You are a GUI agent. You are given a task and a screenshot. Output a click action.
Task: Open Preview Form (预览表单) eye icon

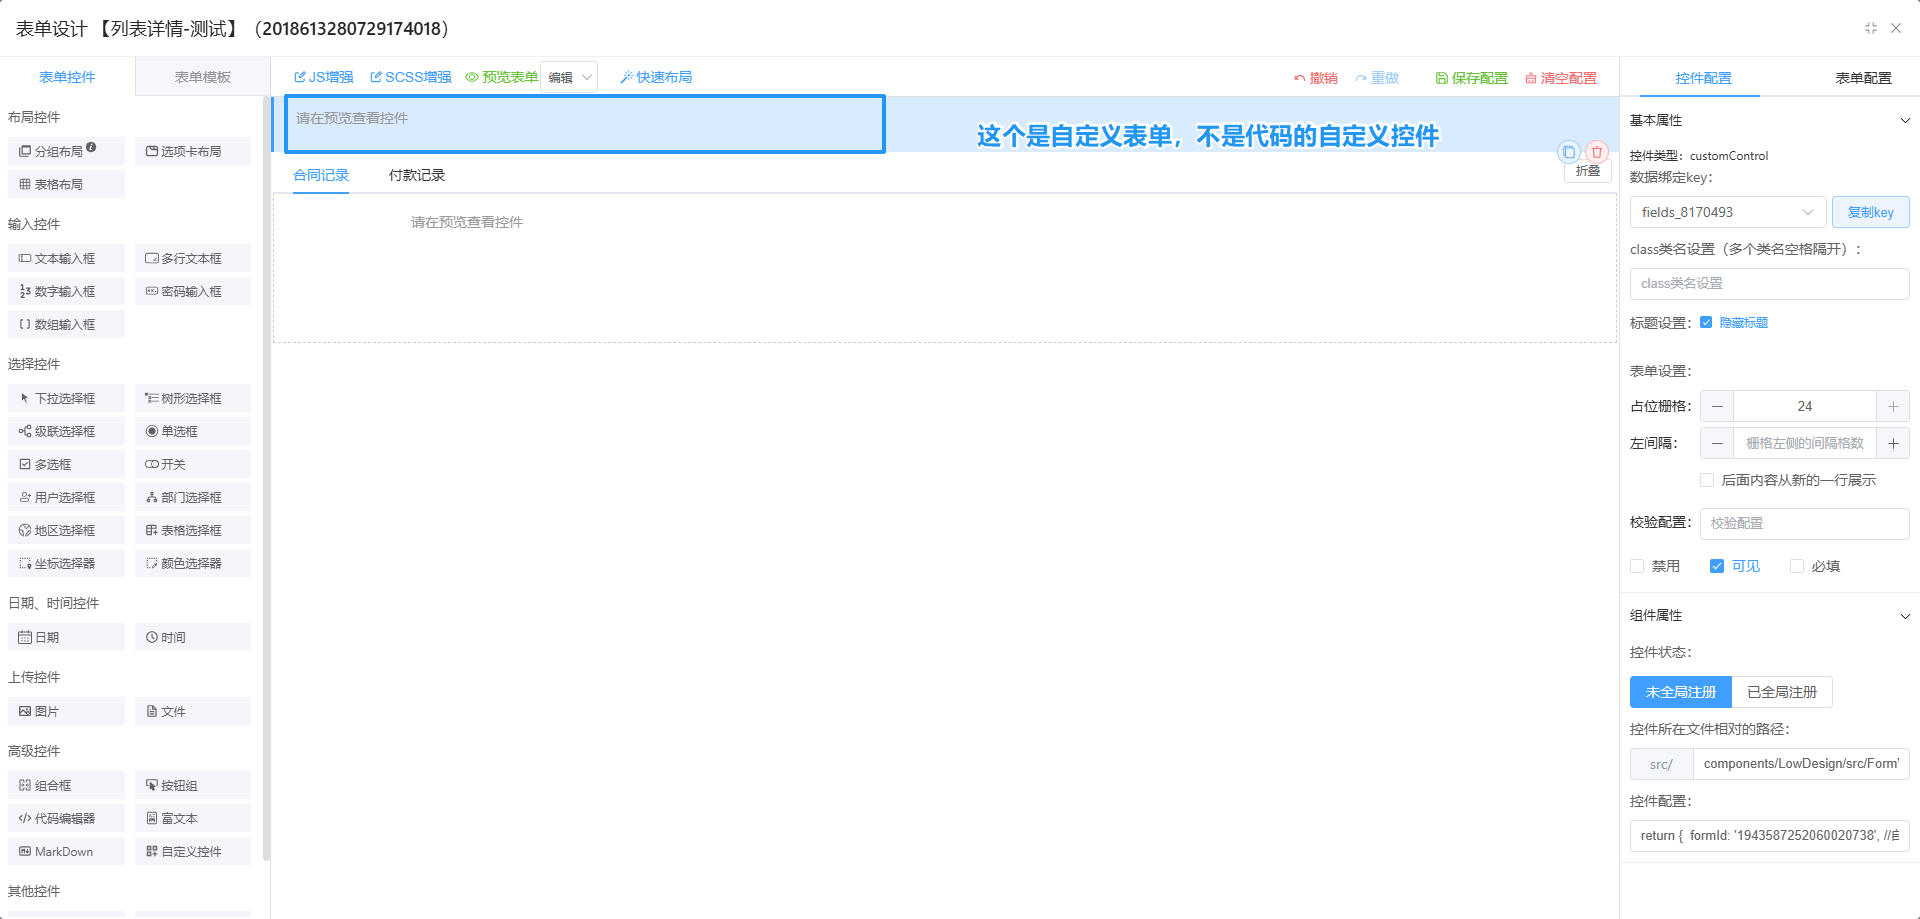click(x=472, y=77)
